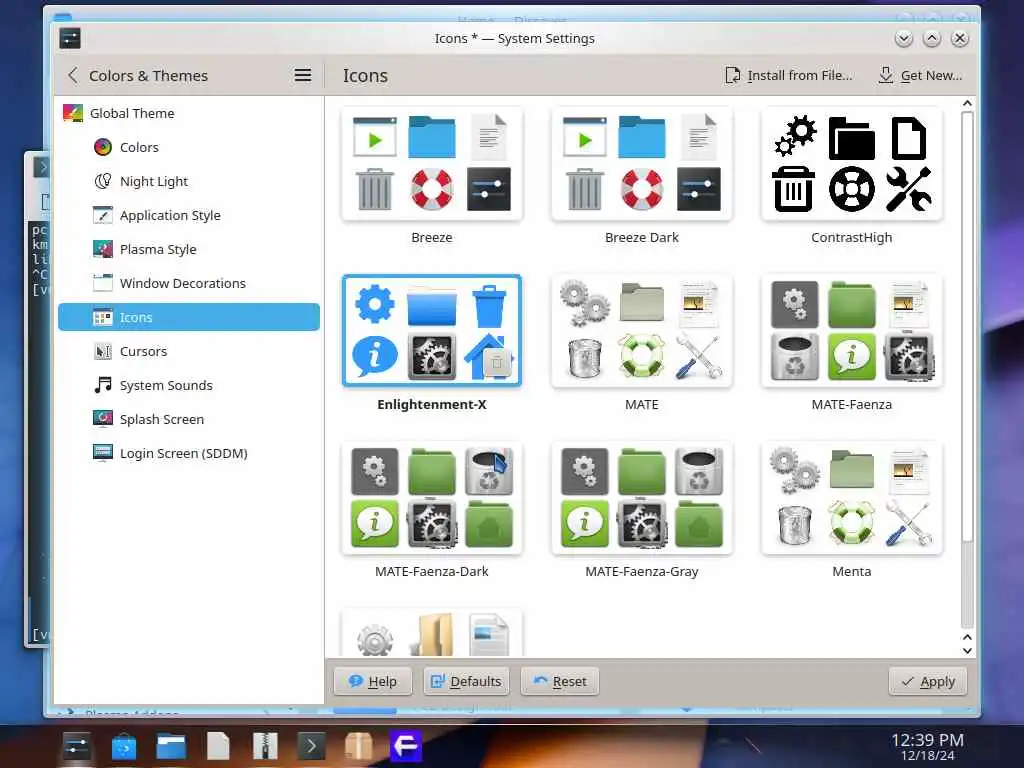Click scrollbar up arrow at top
This screenshot has height=768, width=1024.
pyautogui.click(x=967, y=103)
